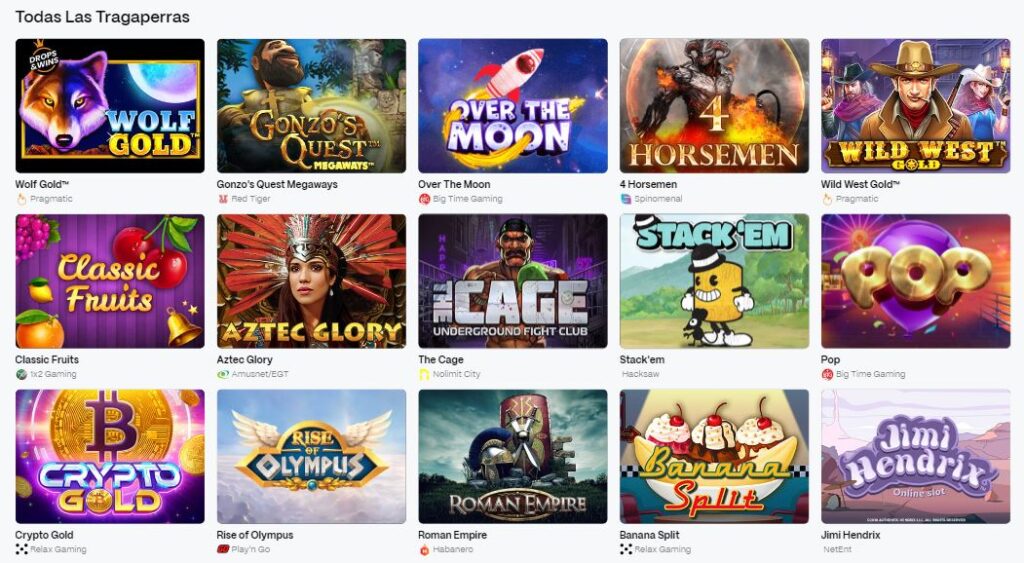Click the NetEnt provider link under Jimi Hendrix
This screenshot has height=563, width=1024.
point(837,550)
